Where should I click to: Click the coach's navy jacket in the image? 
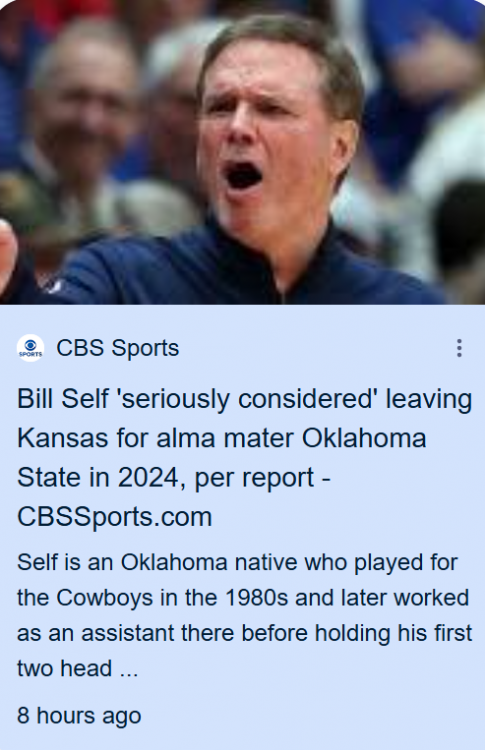(239, 273)
